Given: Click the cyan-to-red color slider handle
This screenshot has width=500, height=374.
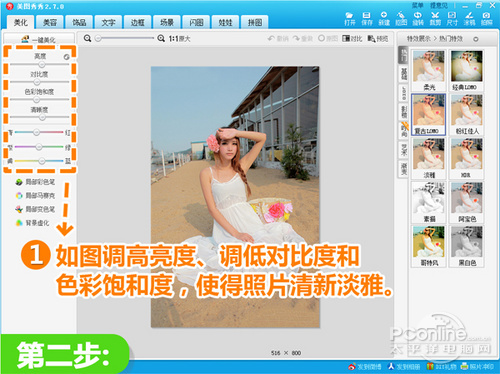Looking at the screenshot, I should 36,132.
